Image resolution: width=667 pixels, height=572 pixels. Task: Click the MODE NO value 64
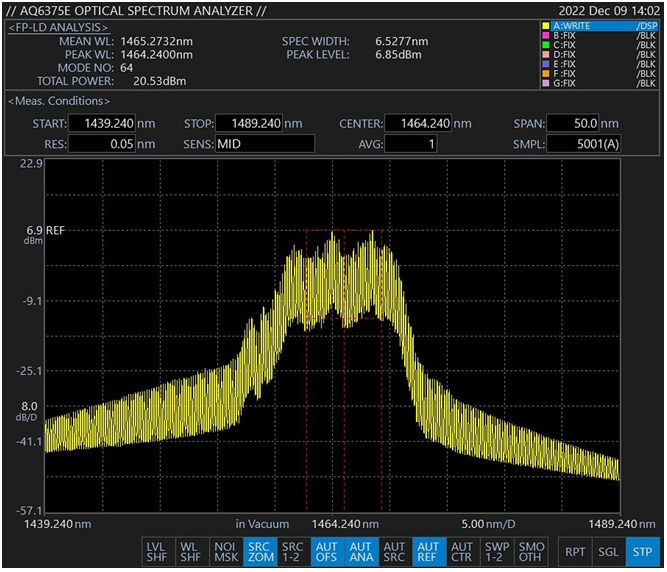point(126,68)
